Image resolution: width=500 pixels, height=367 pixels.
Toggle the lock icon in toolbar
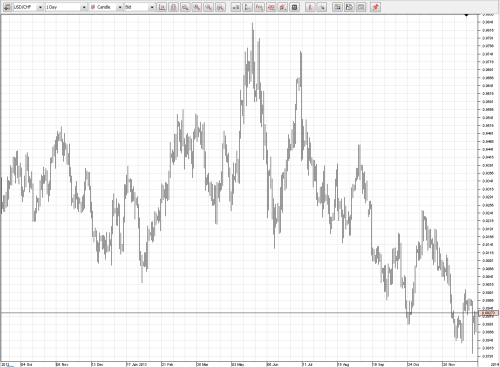(x=173, y=7)
